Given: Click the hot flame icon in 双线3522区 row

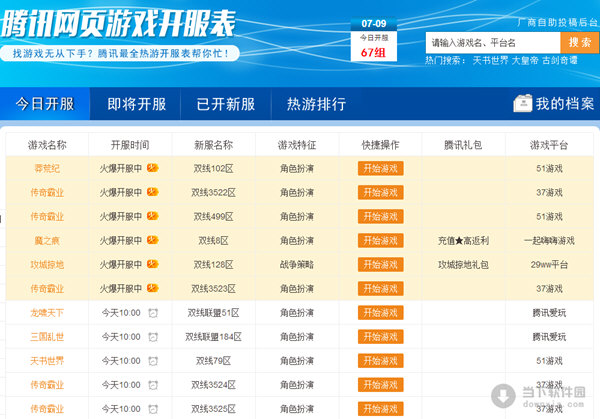Looking at the screenshot, I should (x=153, y=192).
